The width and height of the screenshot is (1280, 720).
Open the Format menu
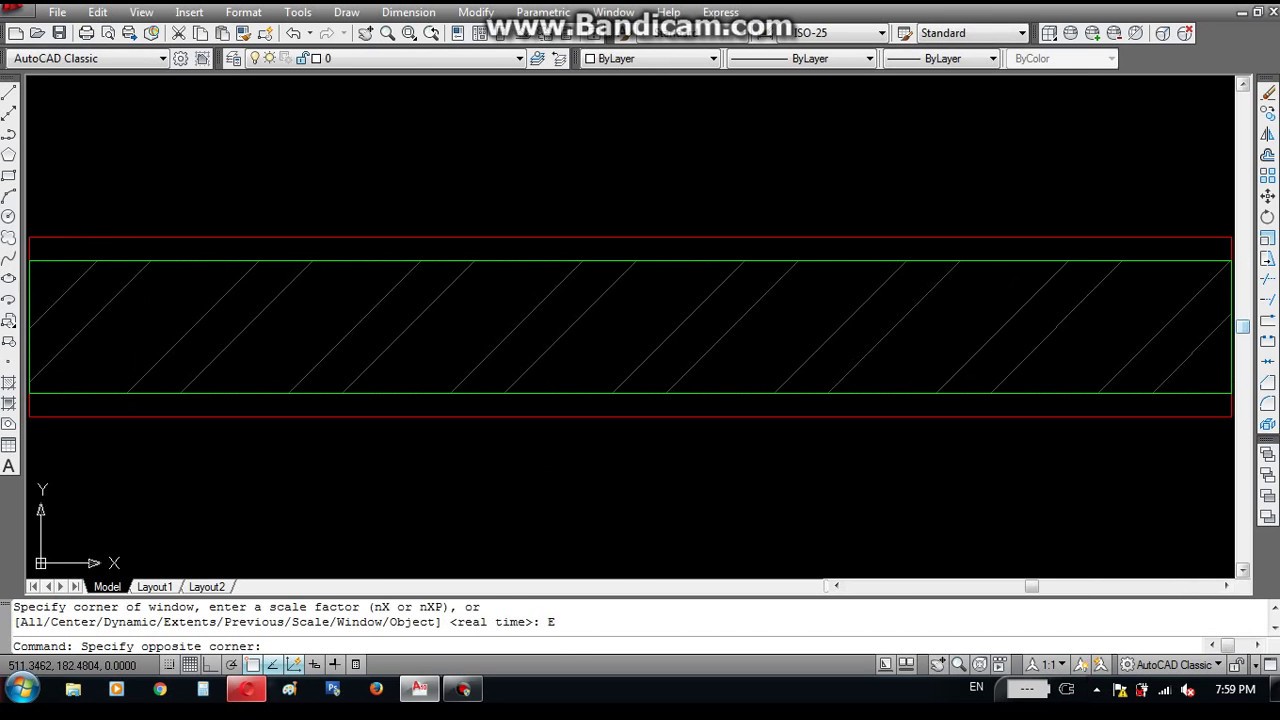click(243, 12)
